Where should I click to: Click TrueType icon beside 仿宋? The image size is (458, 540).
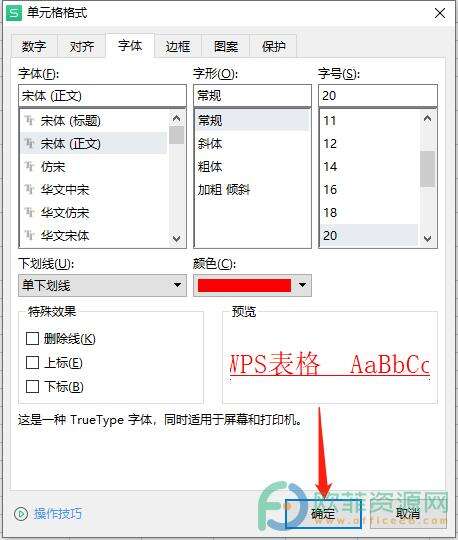(x=29, y=167)
